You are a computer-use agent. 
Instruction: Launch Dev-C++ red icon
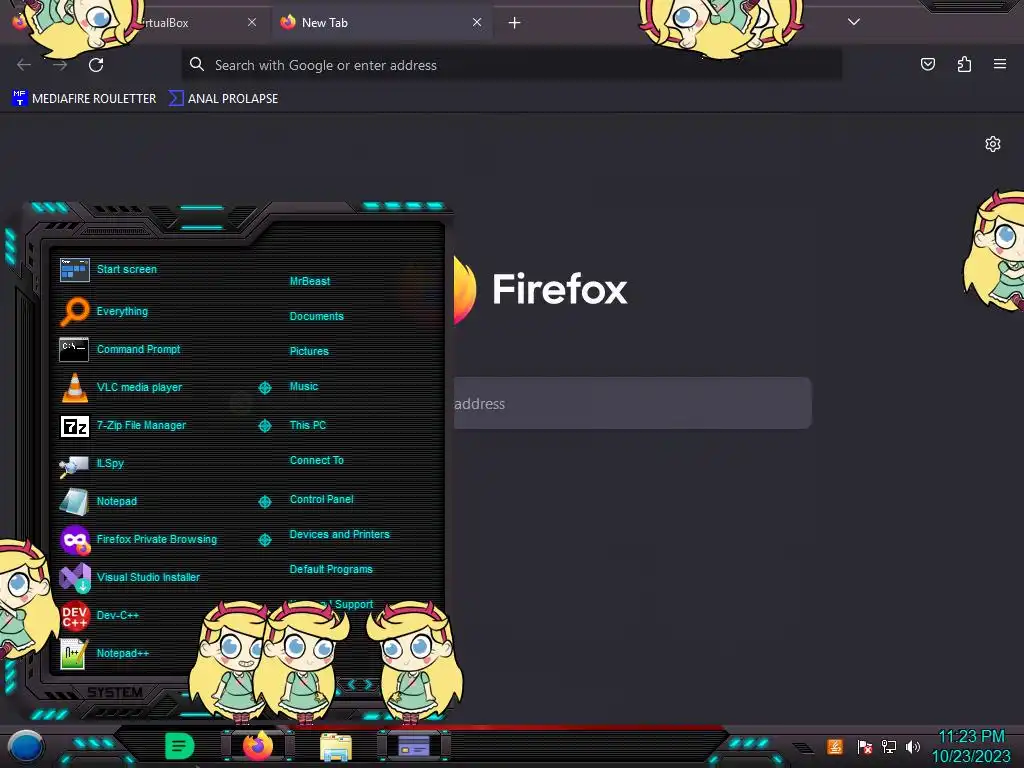tap(74, 615)
